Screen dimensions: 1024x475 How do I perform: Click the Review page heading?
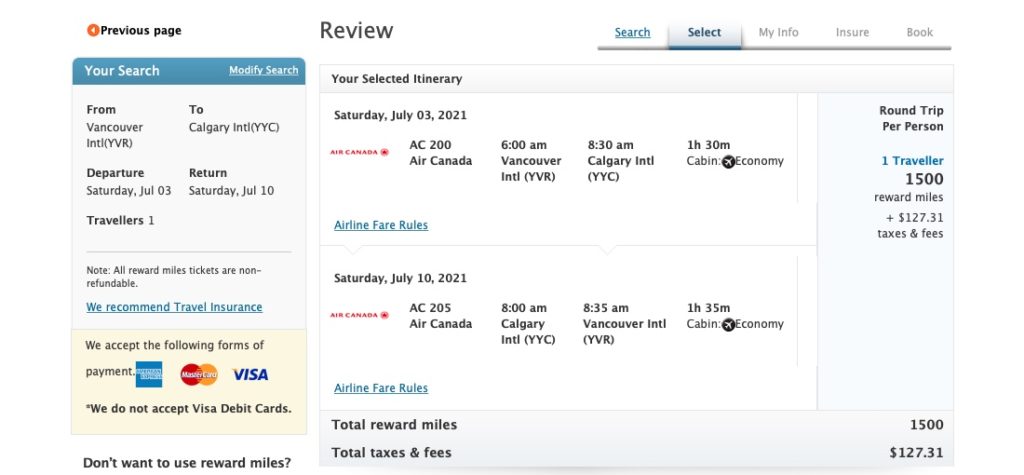pyautogui.click(x=357, y=31)
